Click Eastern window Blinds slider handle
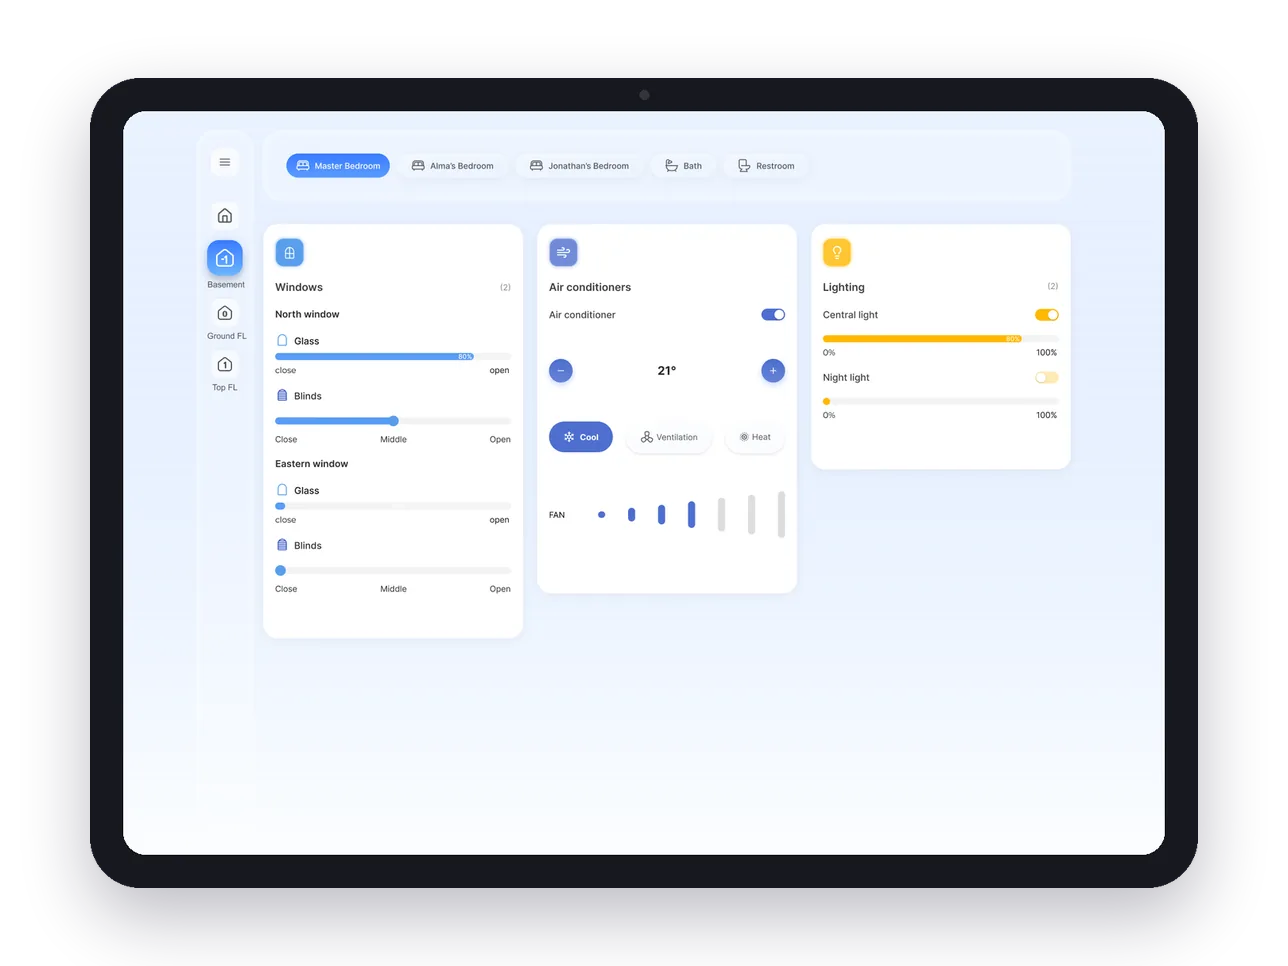This screenshot has height=966, width=1288. coord(281,571)
